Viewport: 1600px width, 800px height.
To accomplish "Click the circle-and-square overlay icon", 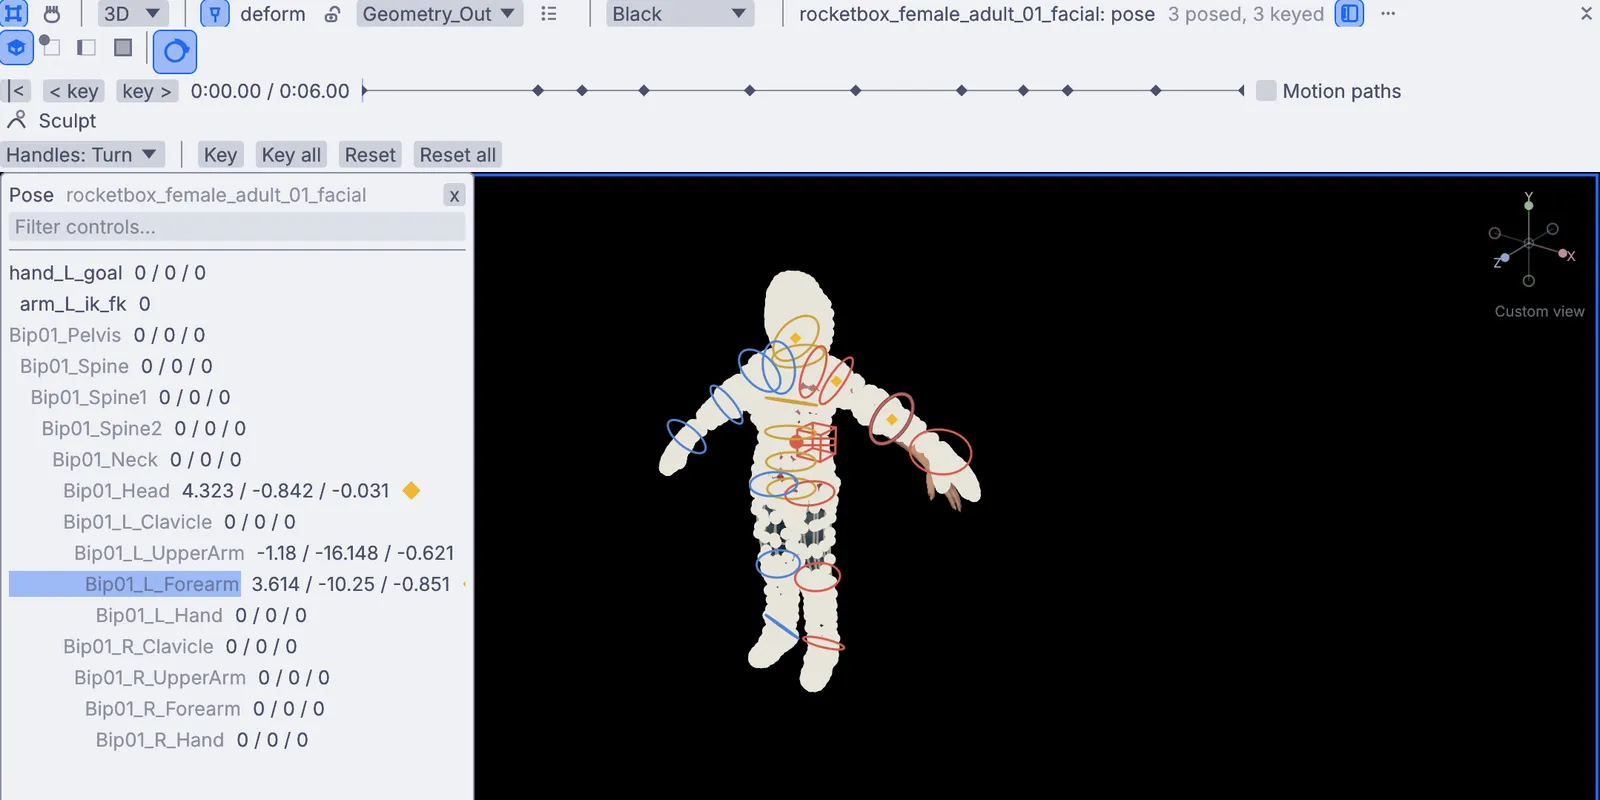I will point(49,46).
